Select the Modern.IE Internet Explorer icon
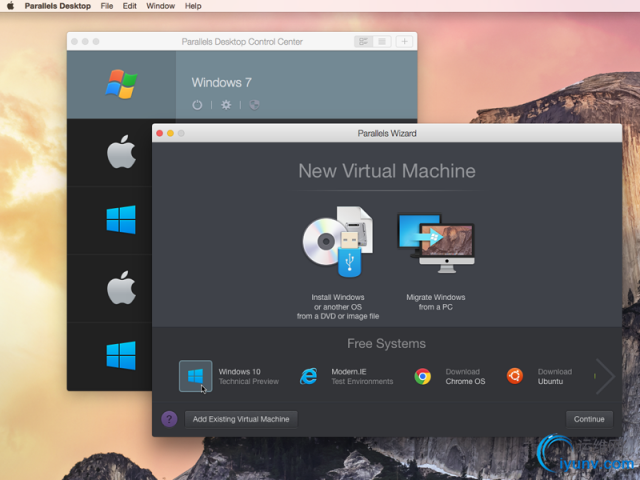640x480 pixels. [309, 376]
